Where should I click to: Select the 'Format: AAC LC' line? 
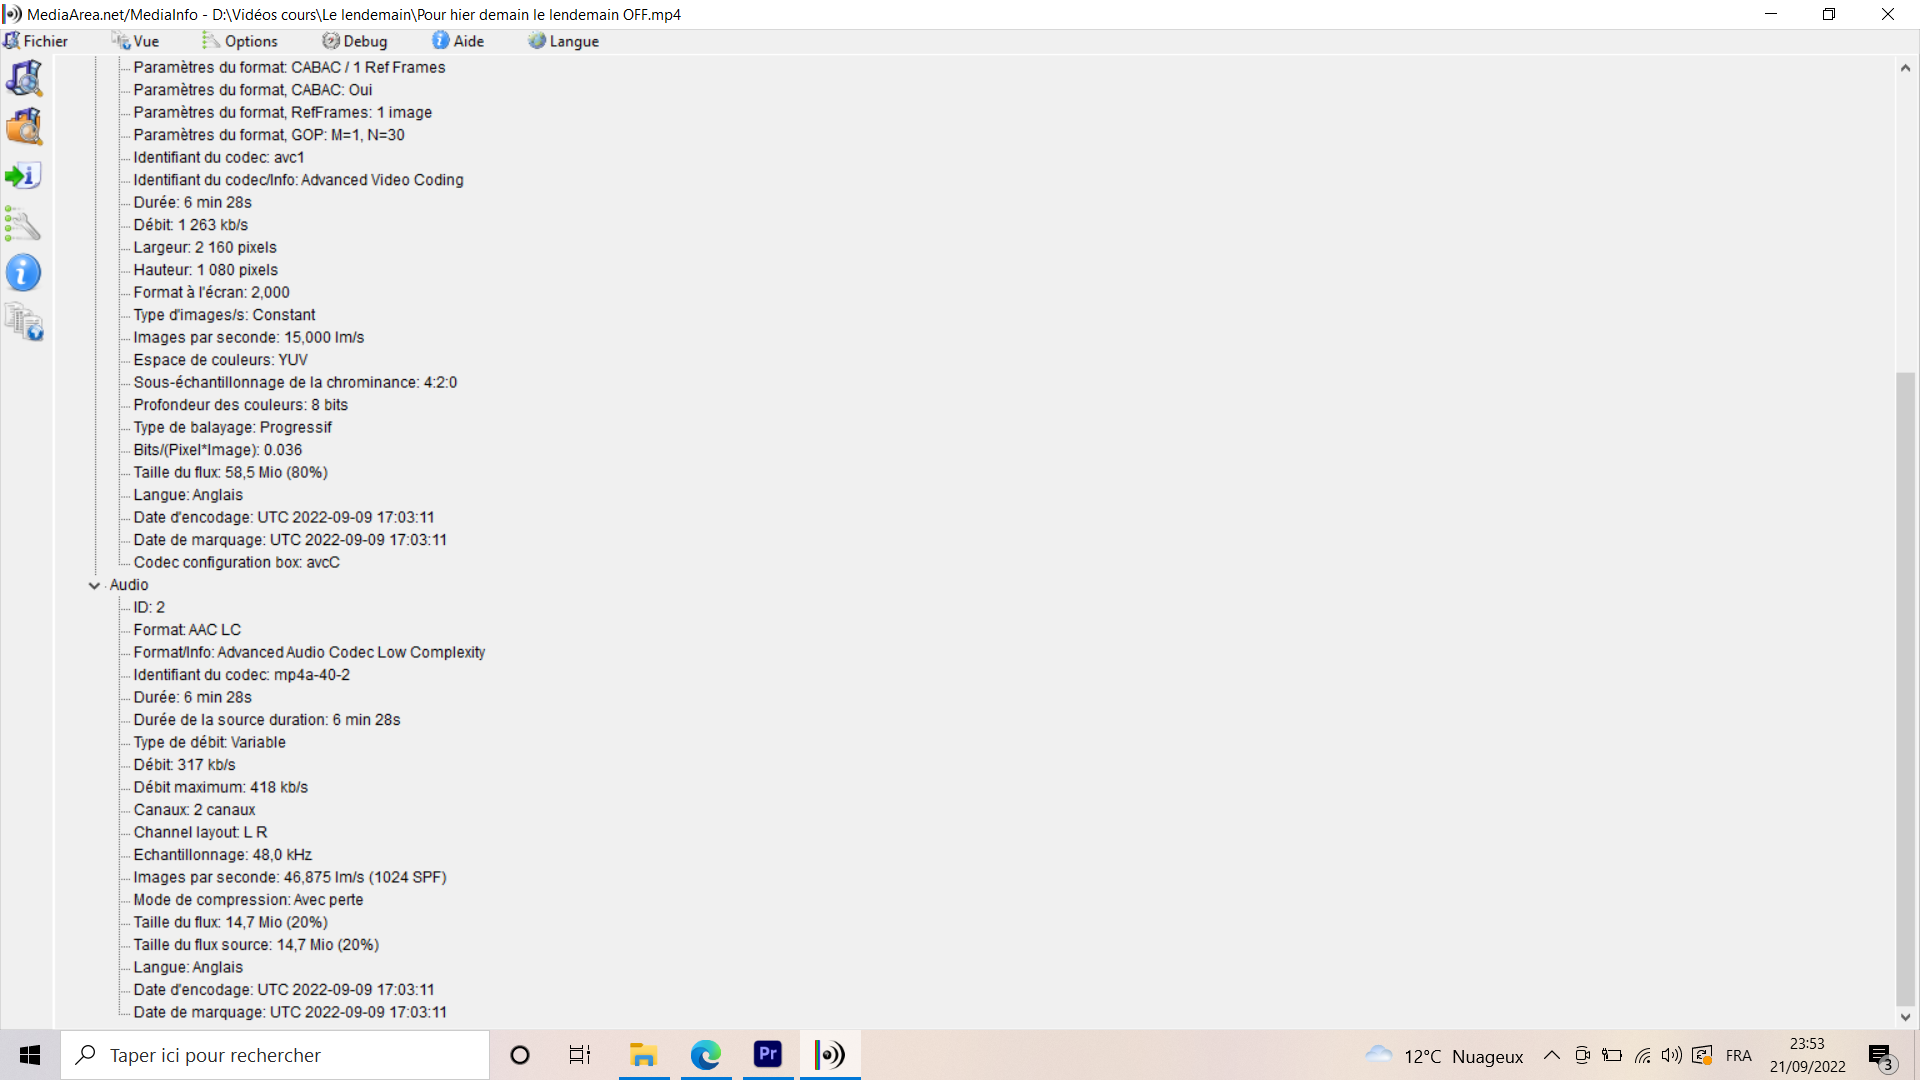(x=187, y=629)
